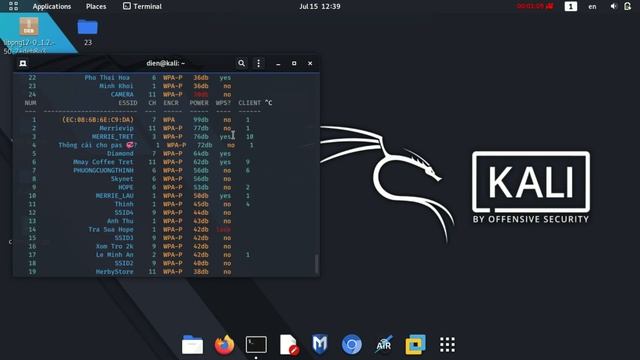640x360 pixels.
Task: Open Terminal from the dock
Action: pyautogui.click(x=256, y=344)
